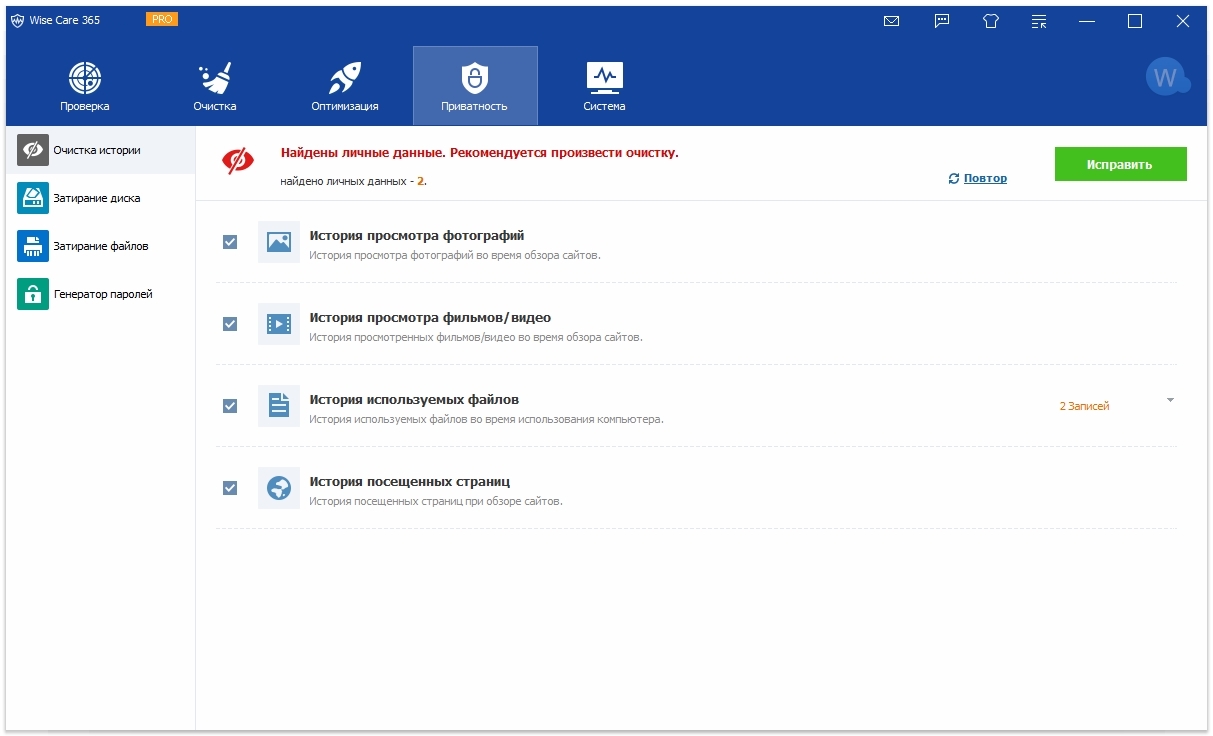Open the skin (t-shirt) theme icon
This screenshot has width=1213, height=736.
[991, 21]
